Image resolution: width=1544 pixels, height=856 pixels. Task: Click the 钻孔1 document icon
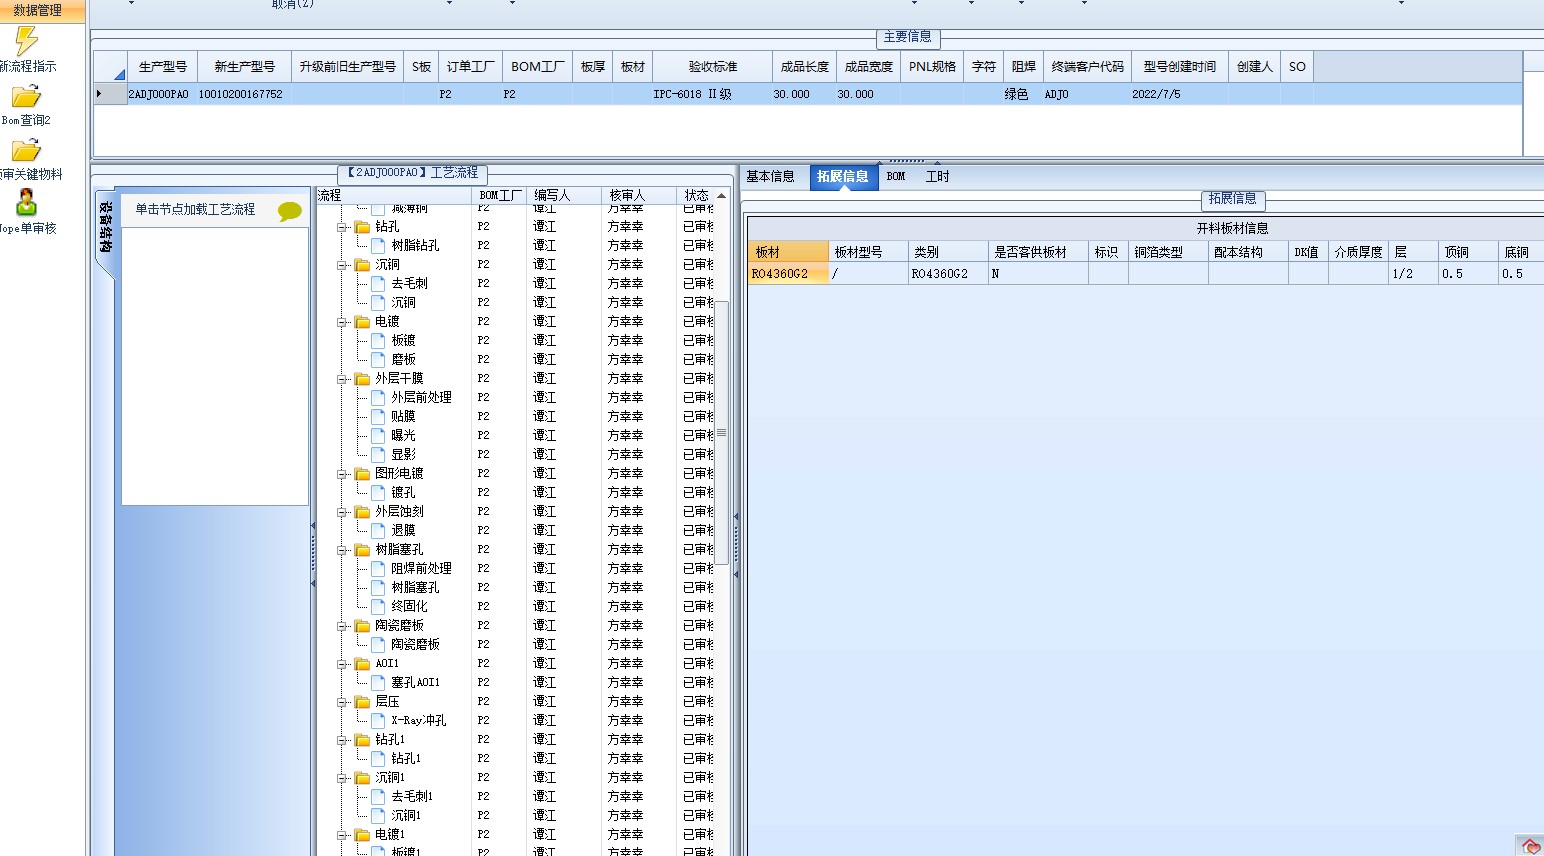point(379,759)
